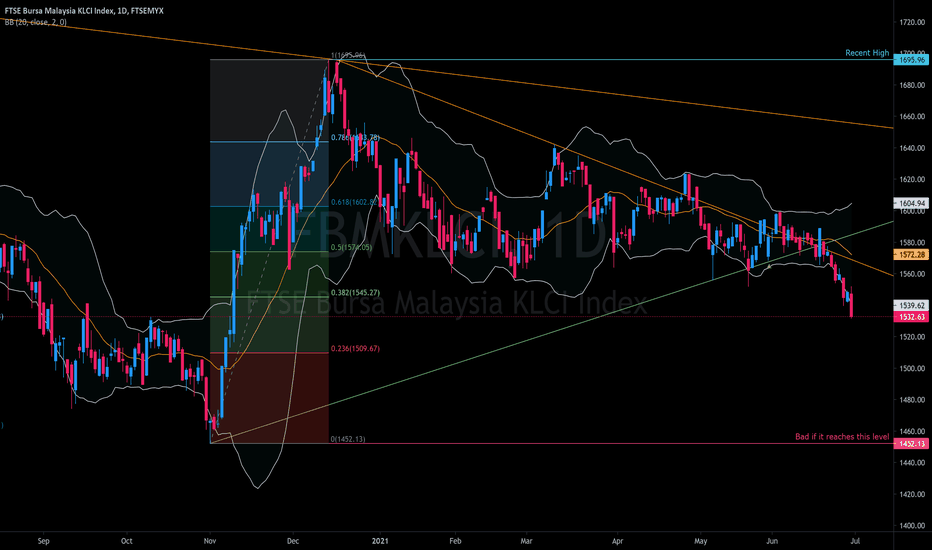Image resolution: width=932 pixels, height=550 pixels.
Task: Click the 1460.00 price scale value
Action: pyautogui.click(x=912, y=432)
